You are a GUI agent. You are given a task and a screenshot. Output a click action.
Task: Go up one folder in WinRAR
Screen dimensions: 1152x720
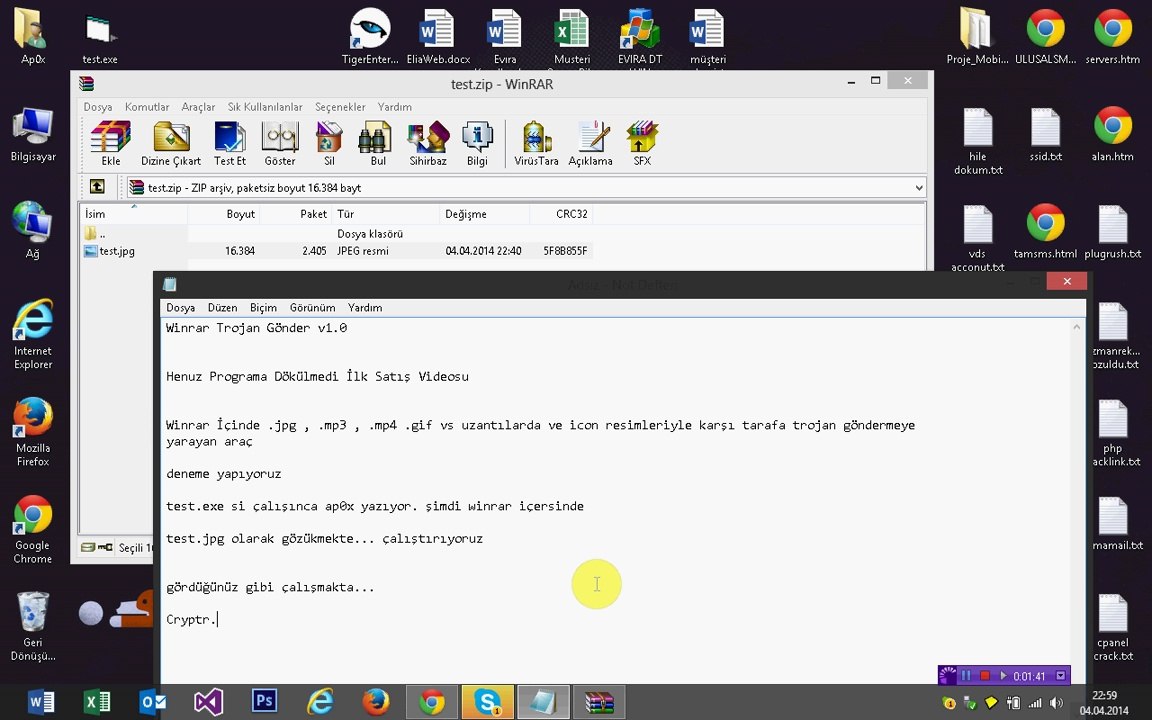pos(97,187)
